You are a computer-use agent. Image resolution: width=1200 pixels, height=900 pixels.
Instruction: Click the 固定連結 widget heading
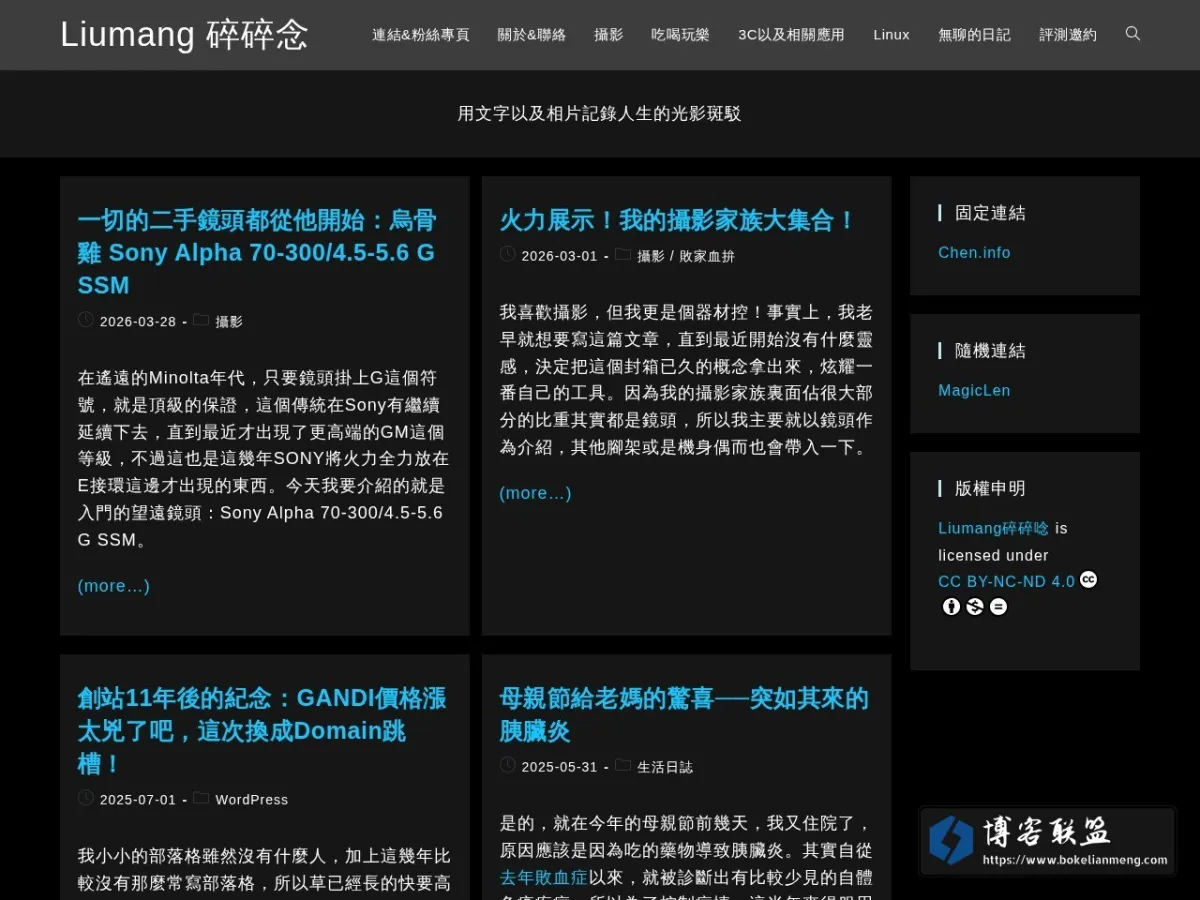(x=990, y=213)
